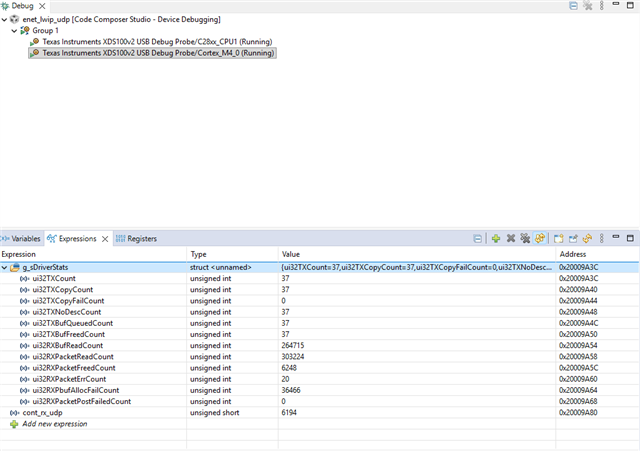This screenshot has height=451, width=640.
Task: Click 'unsigned short' type cell
Action: (x=215, y=413)
